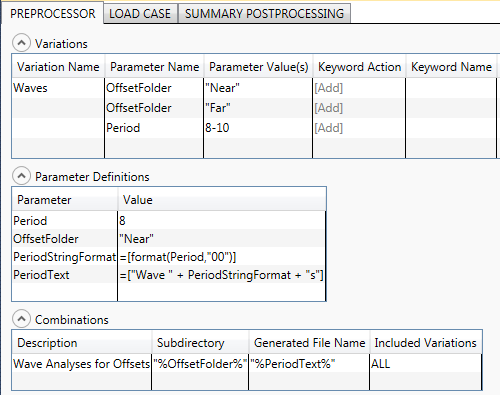Click the Parameter Value(s) column header
Screen dimensions: 500x395
point(258,67)
